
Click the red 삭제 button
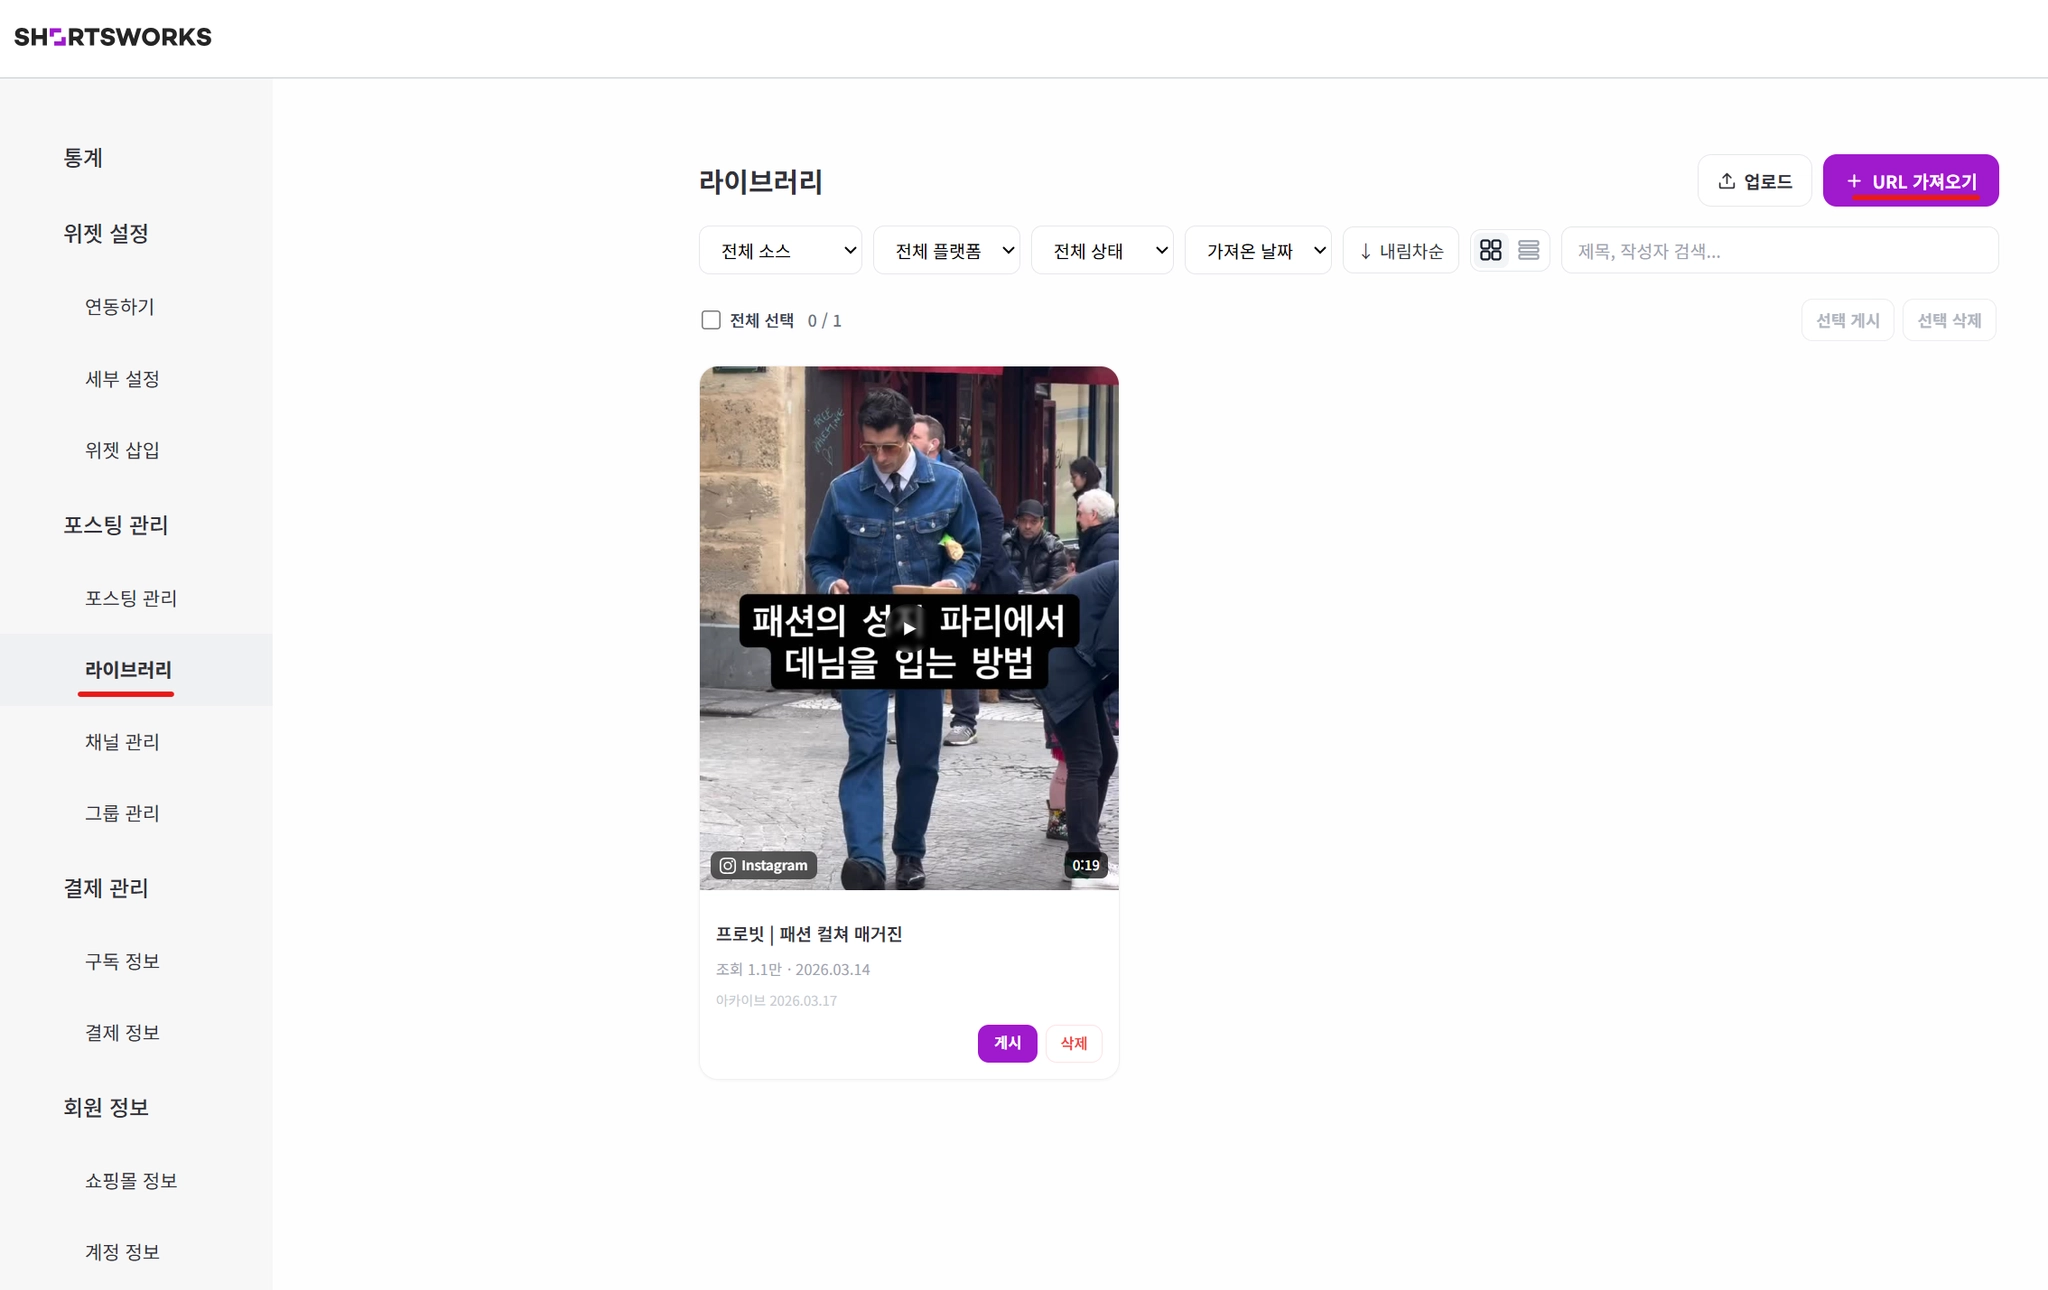[1073, 1043]
